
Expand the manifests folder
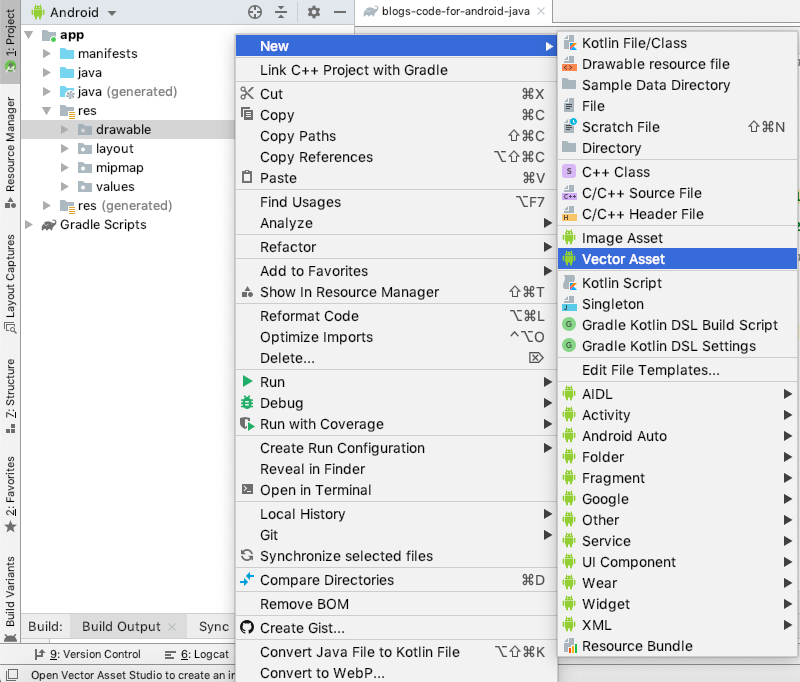coord(46,54)
